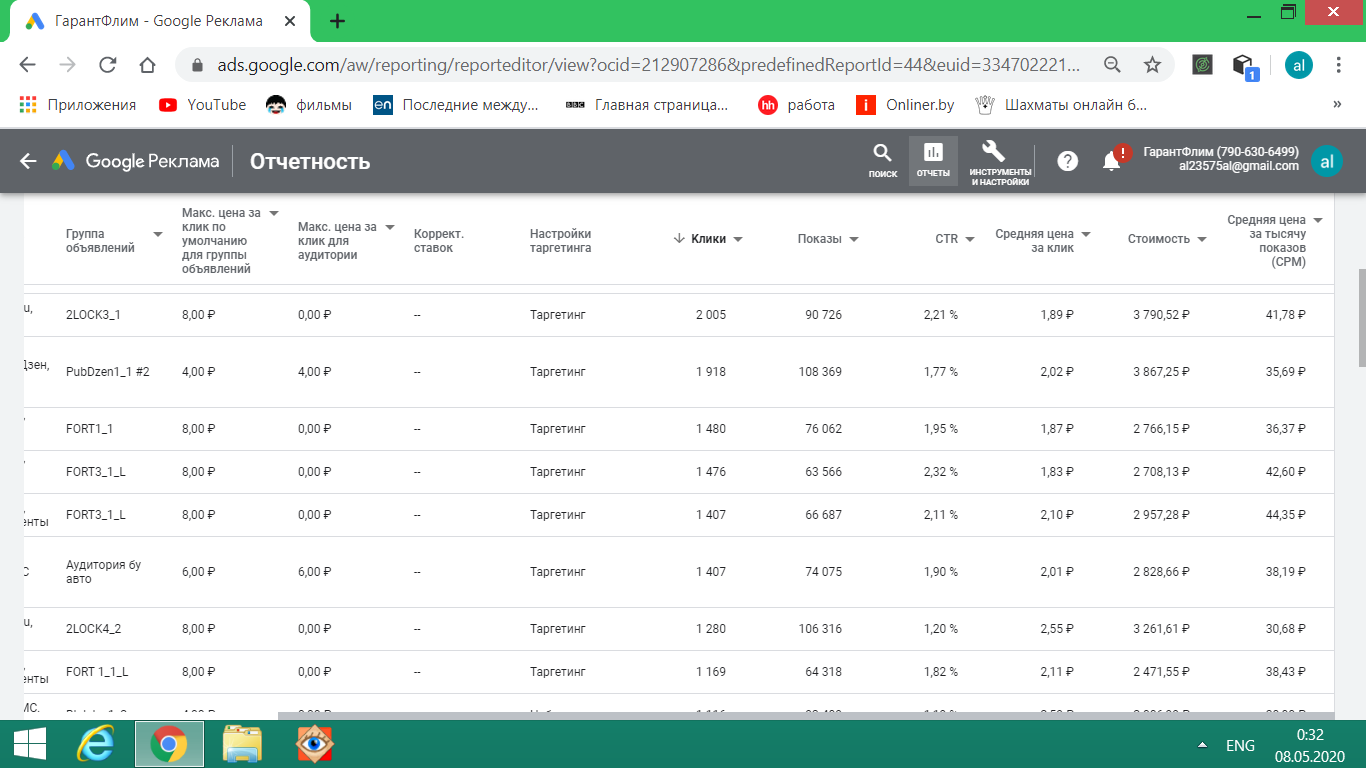
Task: Open the Help question mark icon
Action: click(1067, 161)
